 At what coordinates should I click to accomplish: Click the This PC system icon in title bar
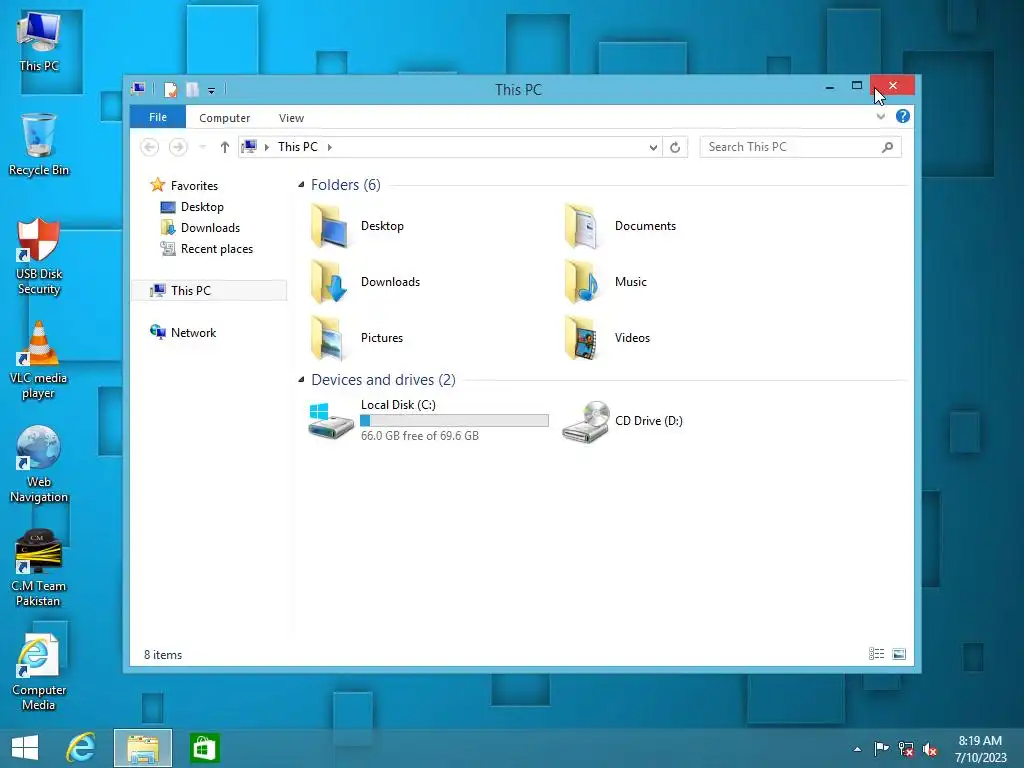138,89
